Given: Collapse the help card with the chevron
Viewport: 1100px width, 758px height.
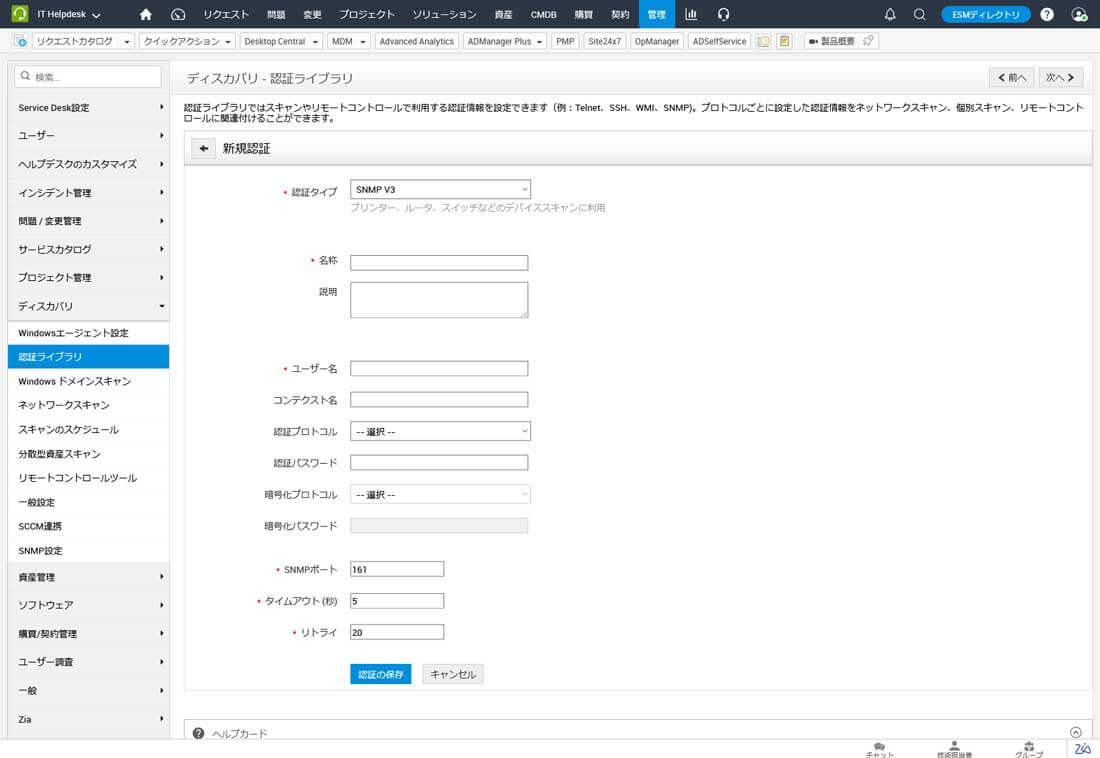Looking at the screenshot, I should point(1075,732).
